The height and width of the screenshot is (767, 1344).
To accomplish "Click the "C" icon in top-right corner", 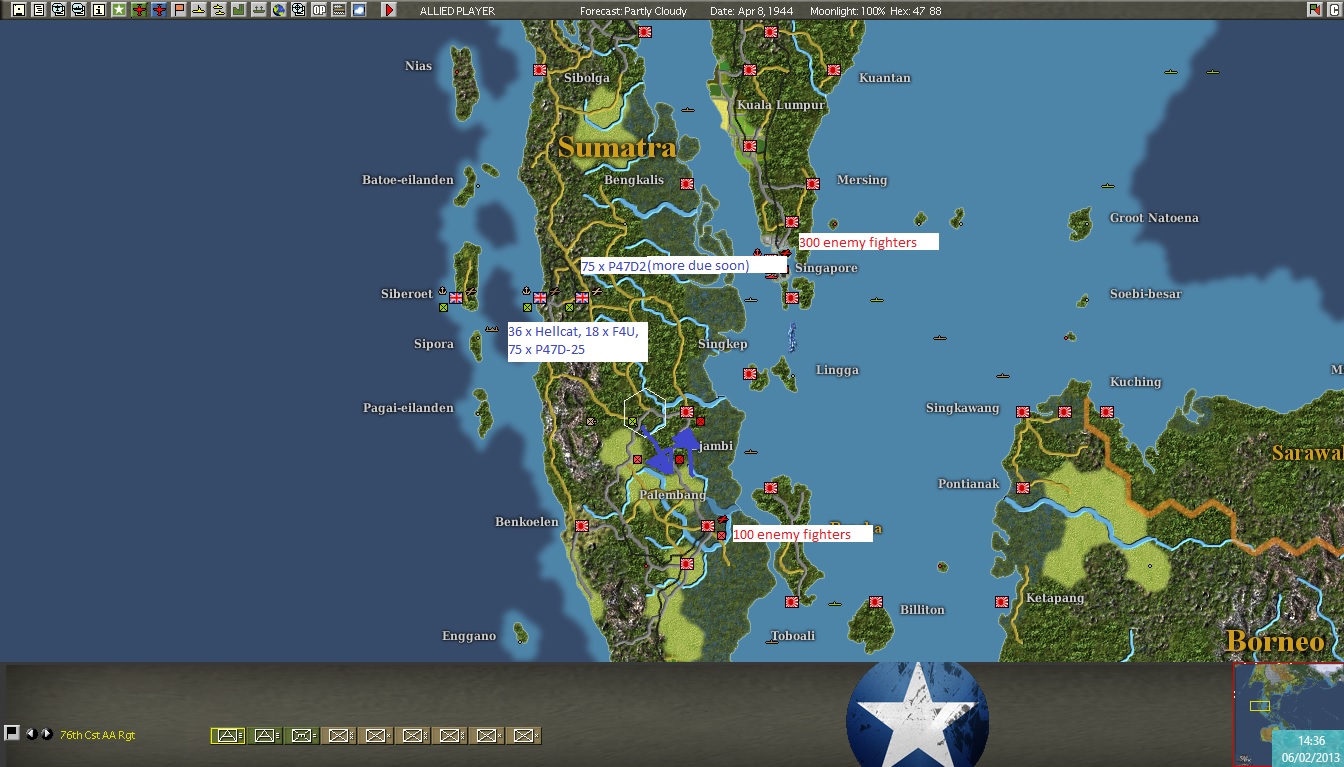I will pyautogui.click(x=1334, y=10).
